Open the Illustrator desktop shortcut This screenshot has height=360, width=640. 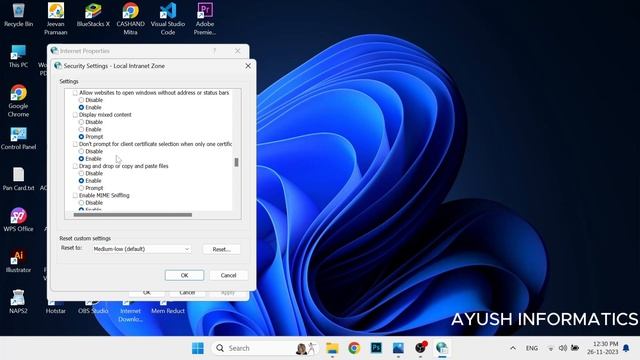[x=18, y=261]
